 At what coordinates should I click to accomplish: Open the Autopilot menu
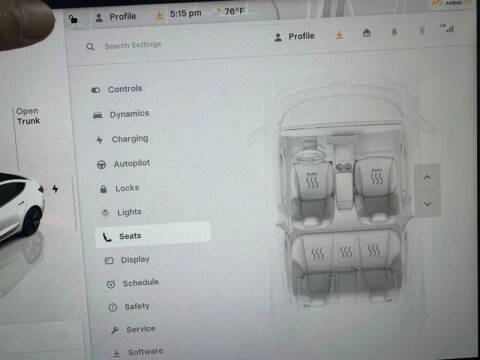[x=124, y=164]
